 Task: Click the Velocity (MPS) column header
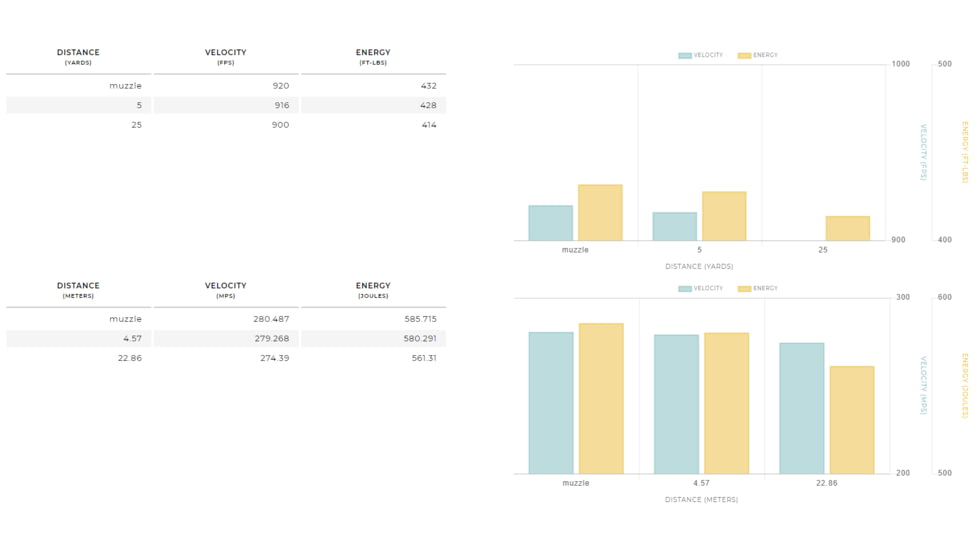(x=225, y=290)
